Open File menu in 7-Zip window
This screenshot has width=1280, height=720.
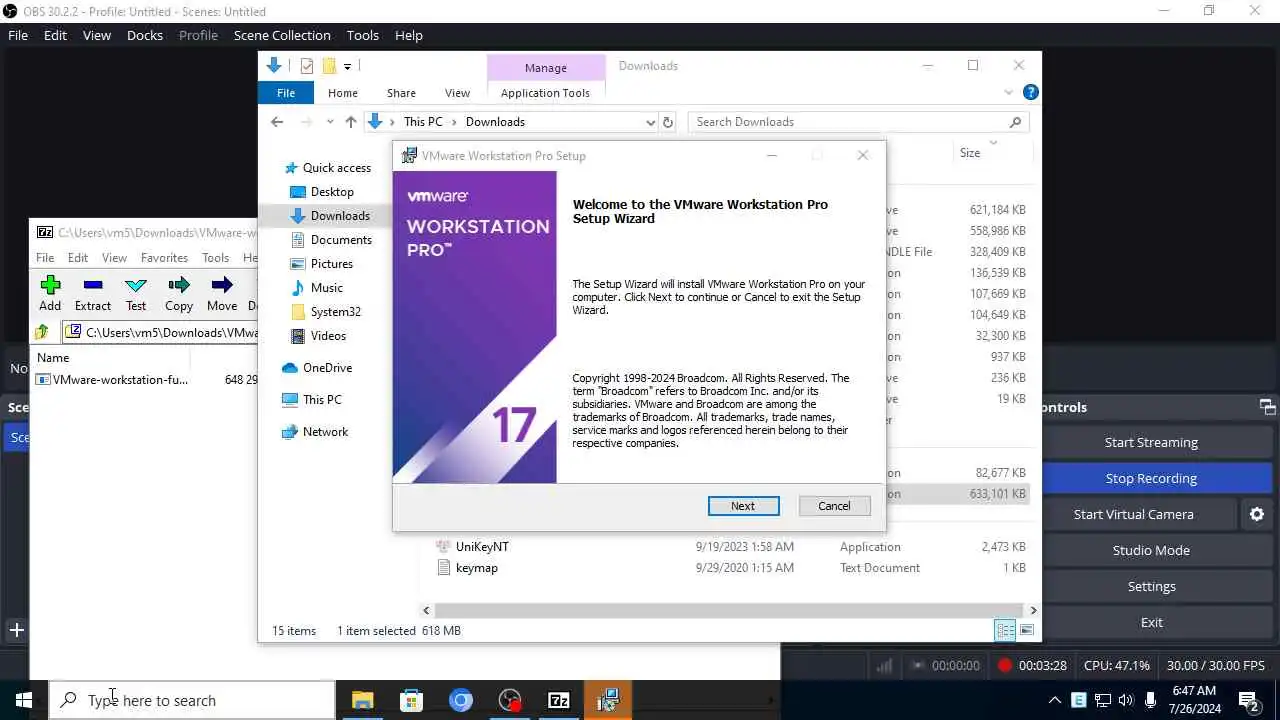click(45, 258)
